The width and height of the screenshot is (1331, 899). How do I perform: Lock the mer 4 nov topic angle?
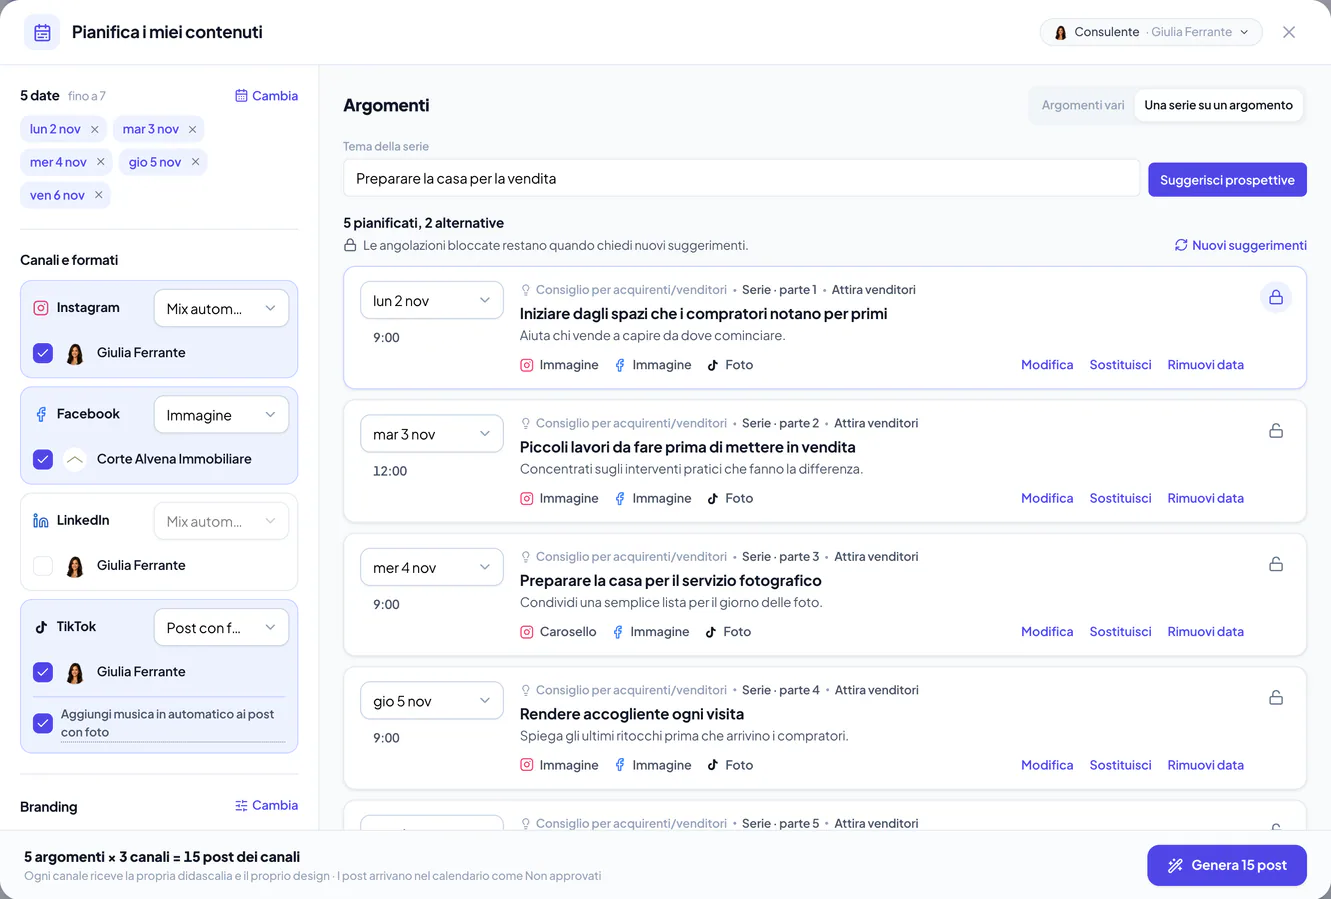click(x=1276, y=564)
